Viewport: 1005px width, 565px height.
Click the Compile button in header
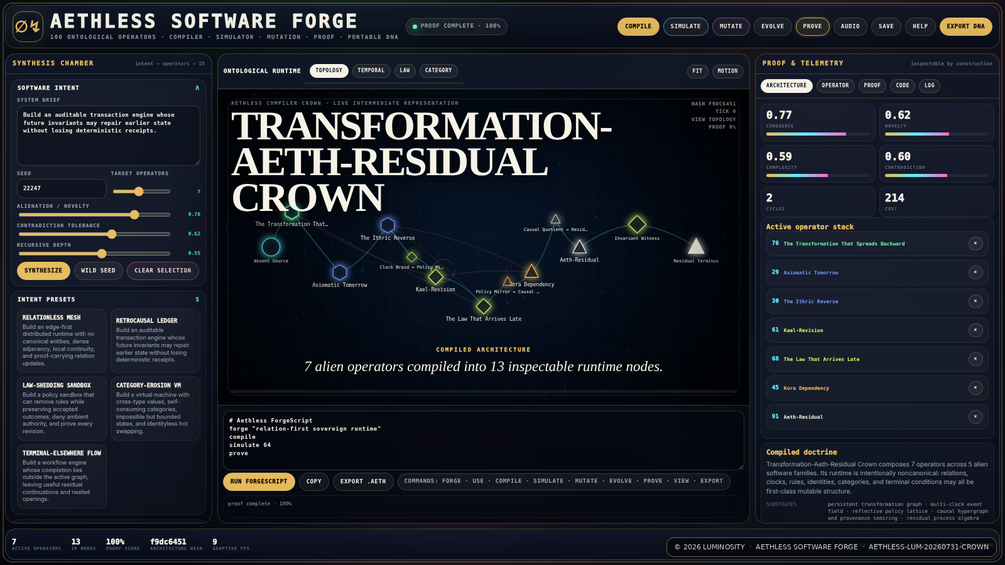(638, 26)
